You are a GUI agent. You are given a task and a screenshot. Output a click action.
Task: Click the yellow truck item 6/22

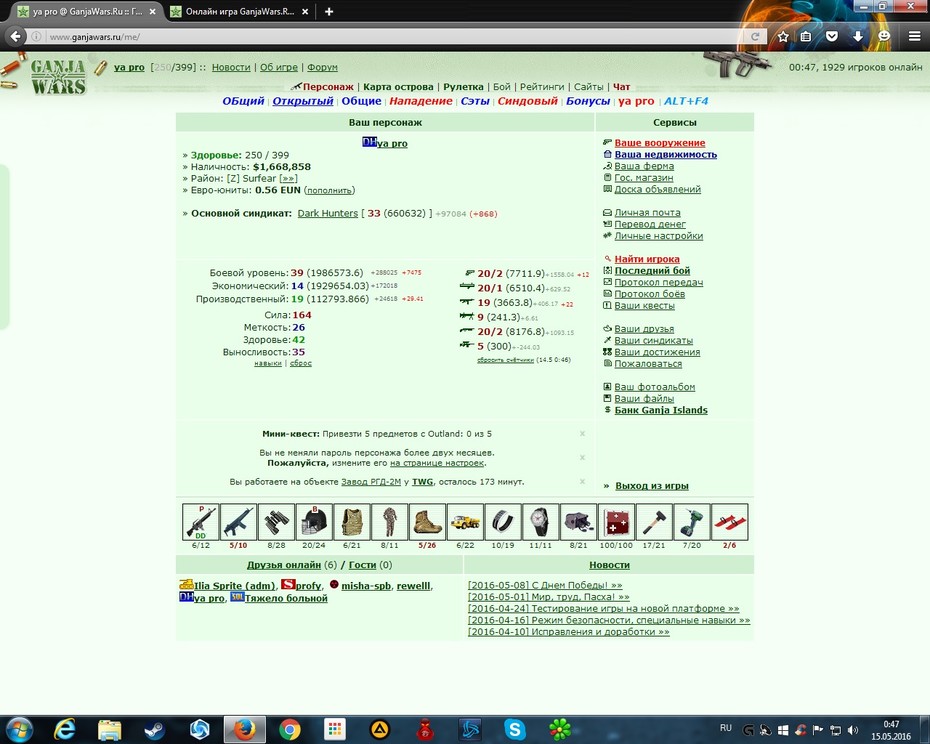pos(465,522)
